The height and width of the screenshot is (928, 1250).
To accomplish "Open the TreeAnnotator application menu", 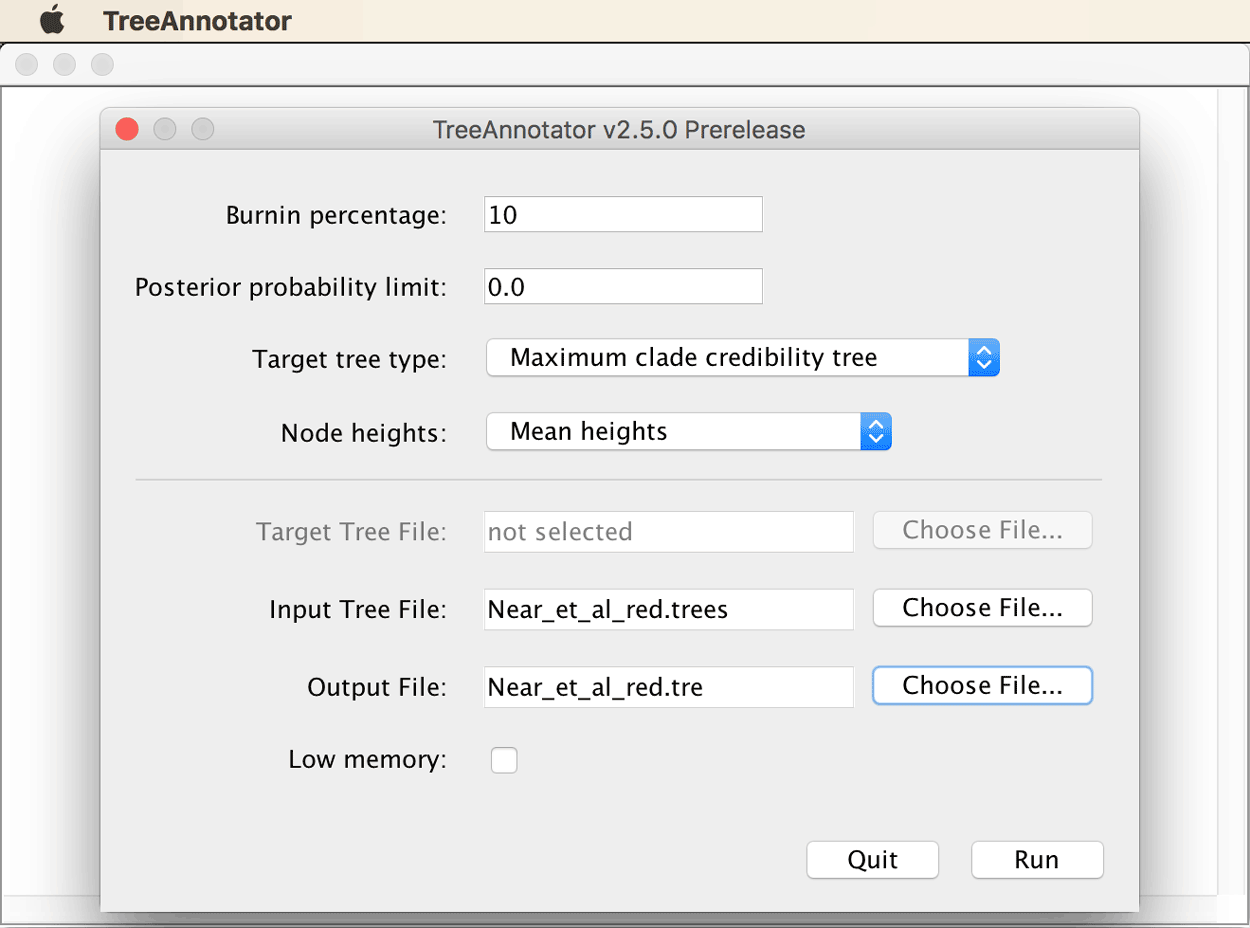I will point(197,21).
